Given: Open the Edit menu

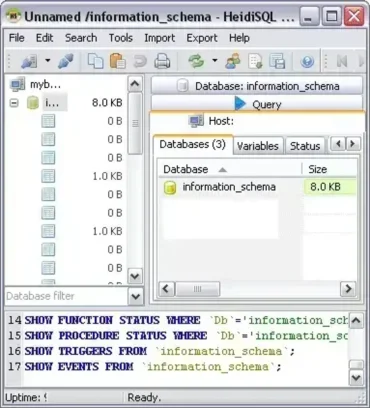Looking at the screenshot, I should tap(44, 38).
